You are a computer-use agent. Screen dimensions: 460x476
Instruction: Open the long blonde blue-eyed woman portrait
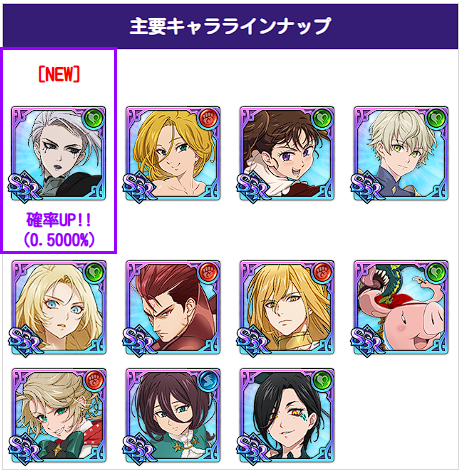[x=58, y=307]
